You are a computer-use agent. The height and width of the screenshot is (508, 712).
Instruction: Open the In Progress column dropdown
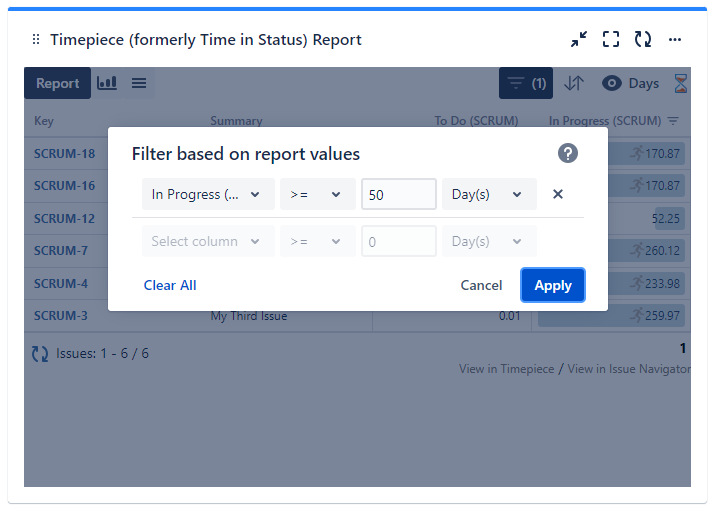(208, 194)
